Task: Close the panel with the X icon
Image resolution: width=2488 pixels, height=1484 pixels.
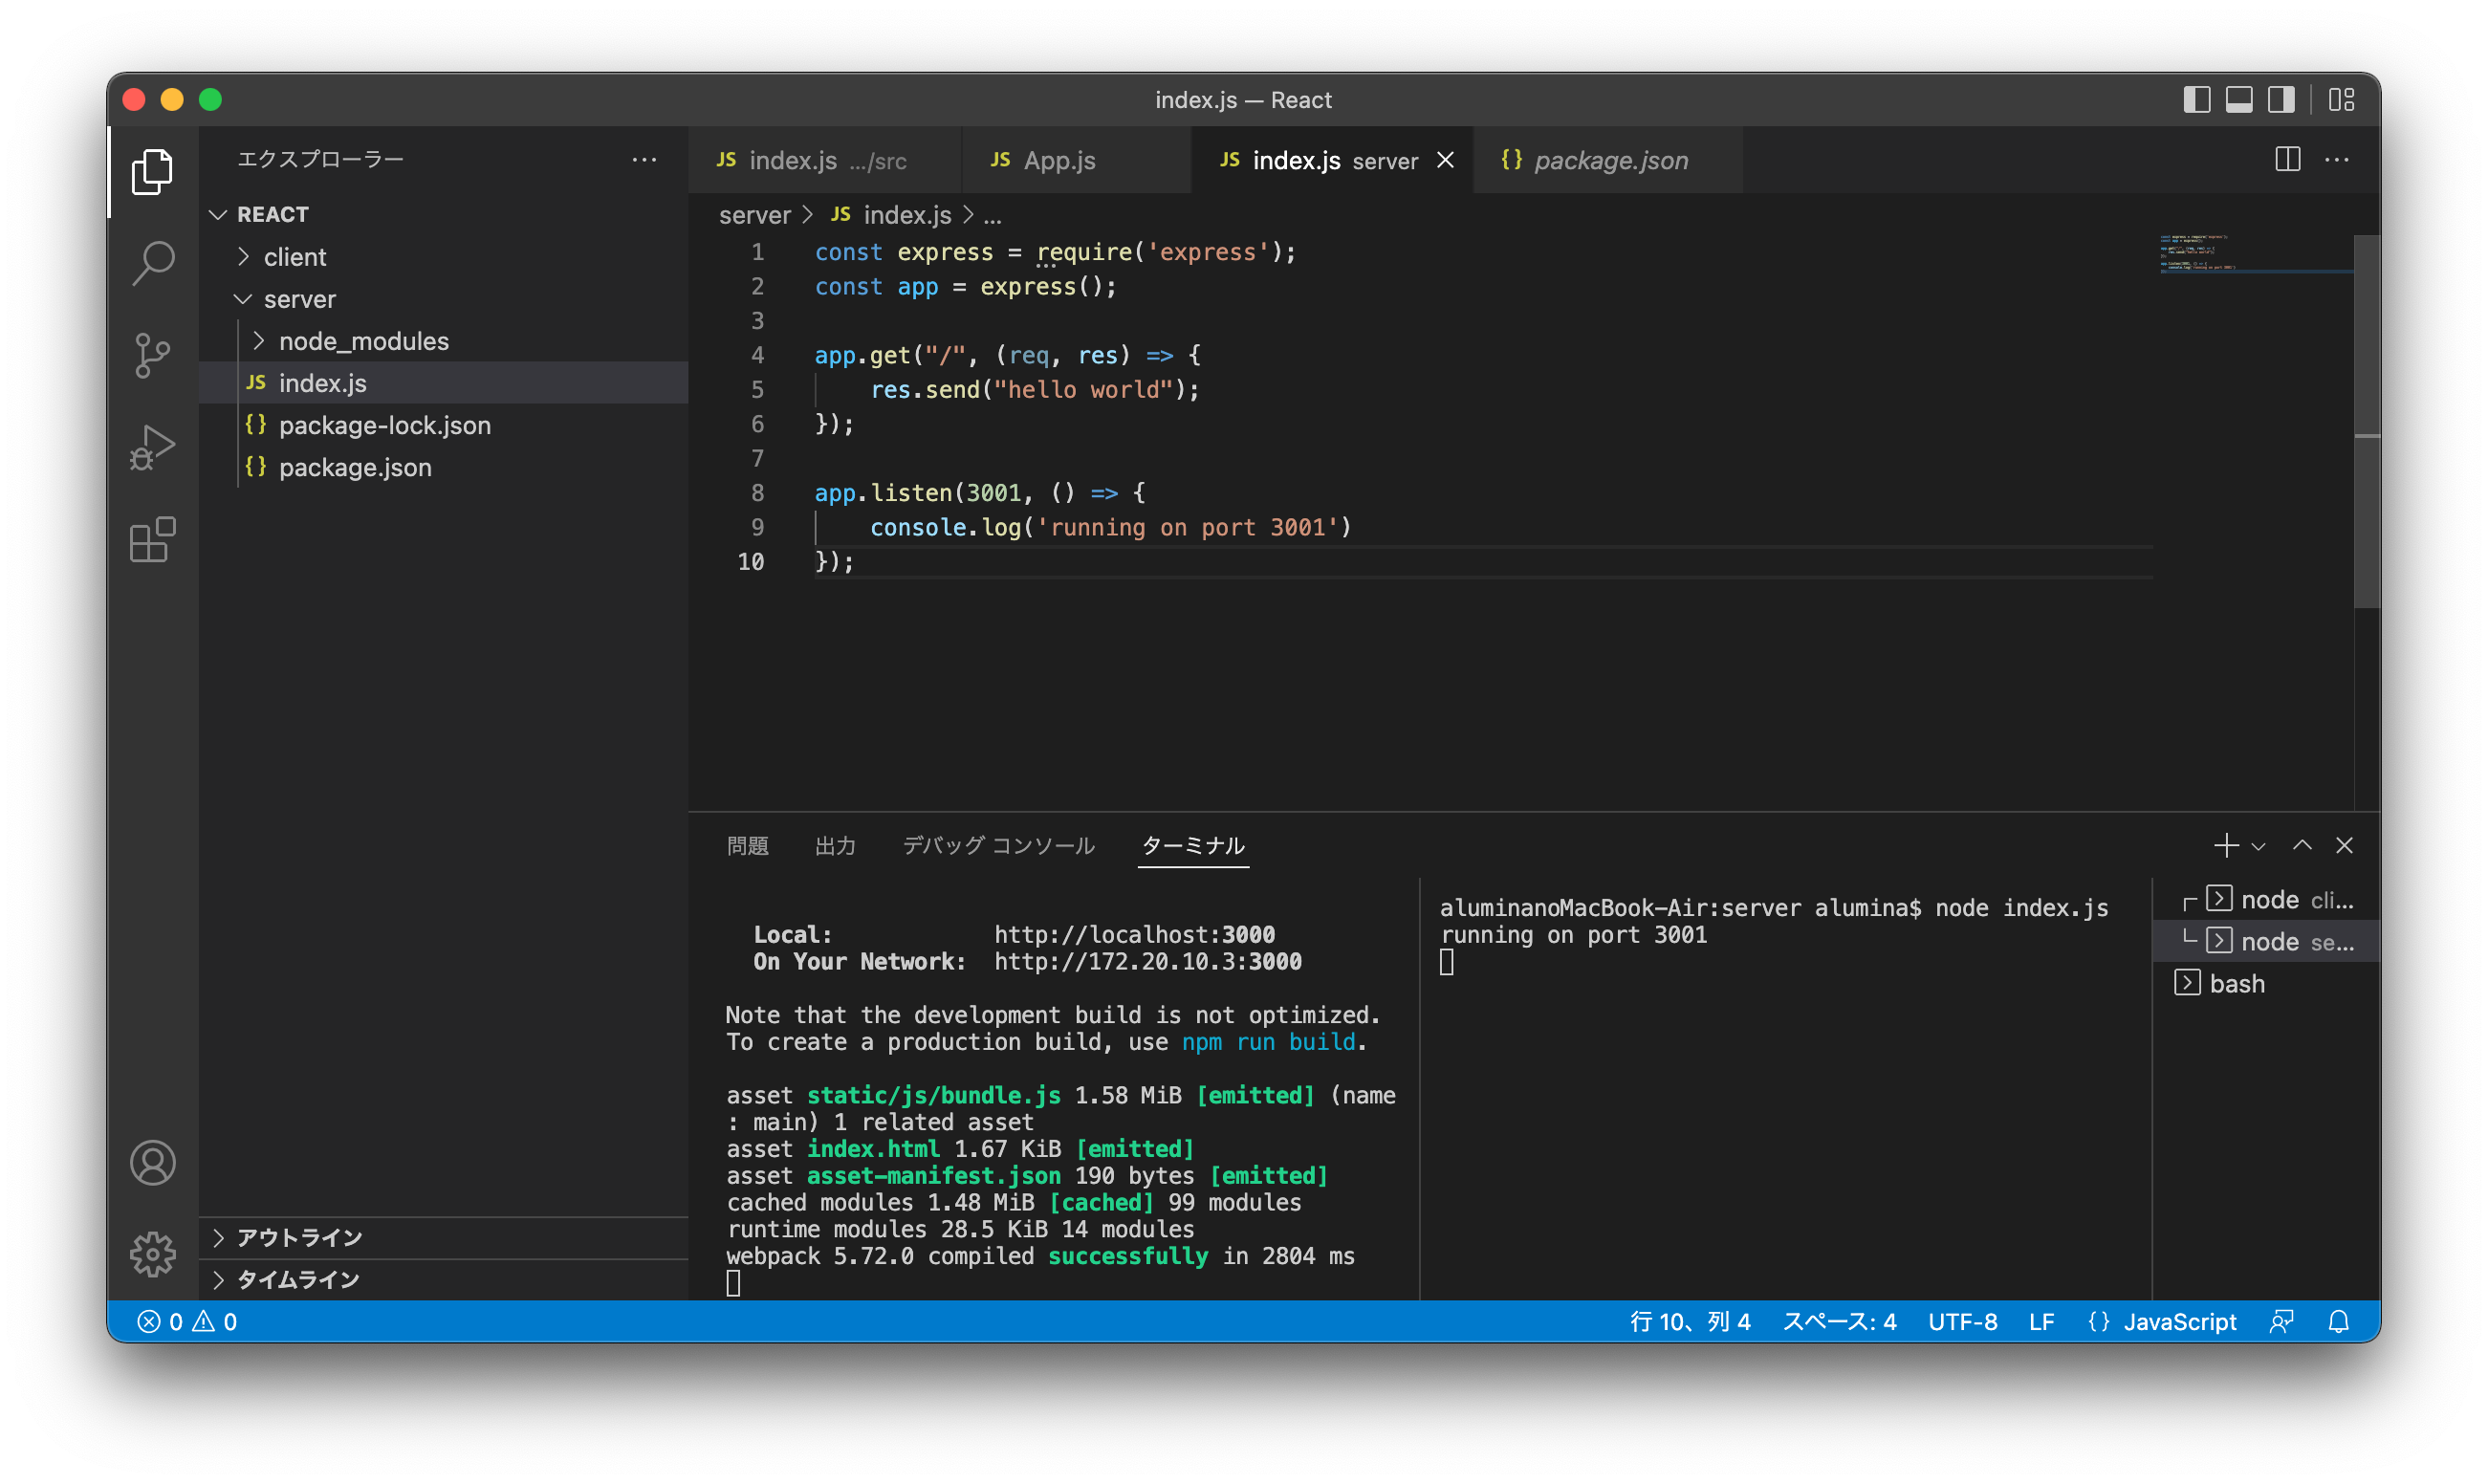Action: tap(2345, 845)
